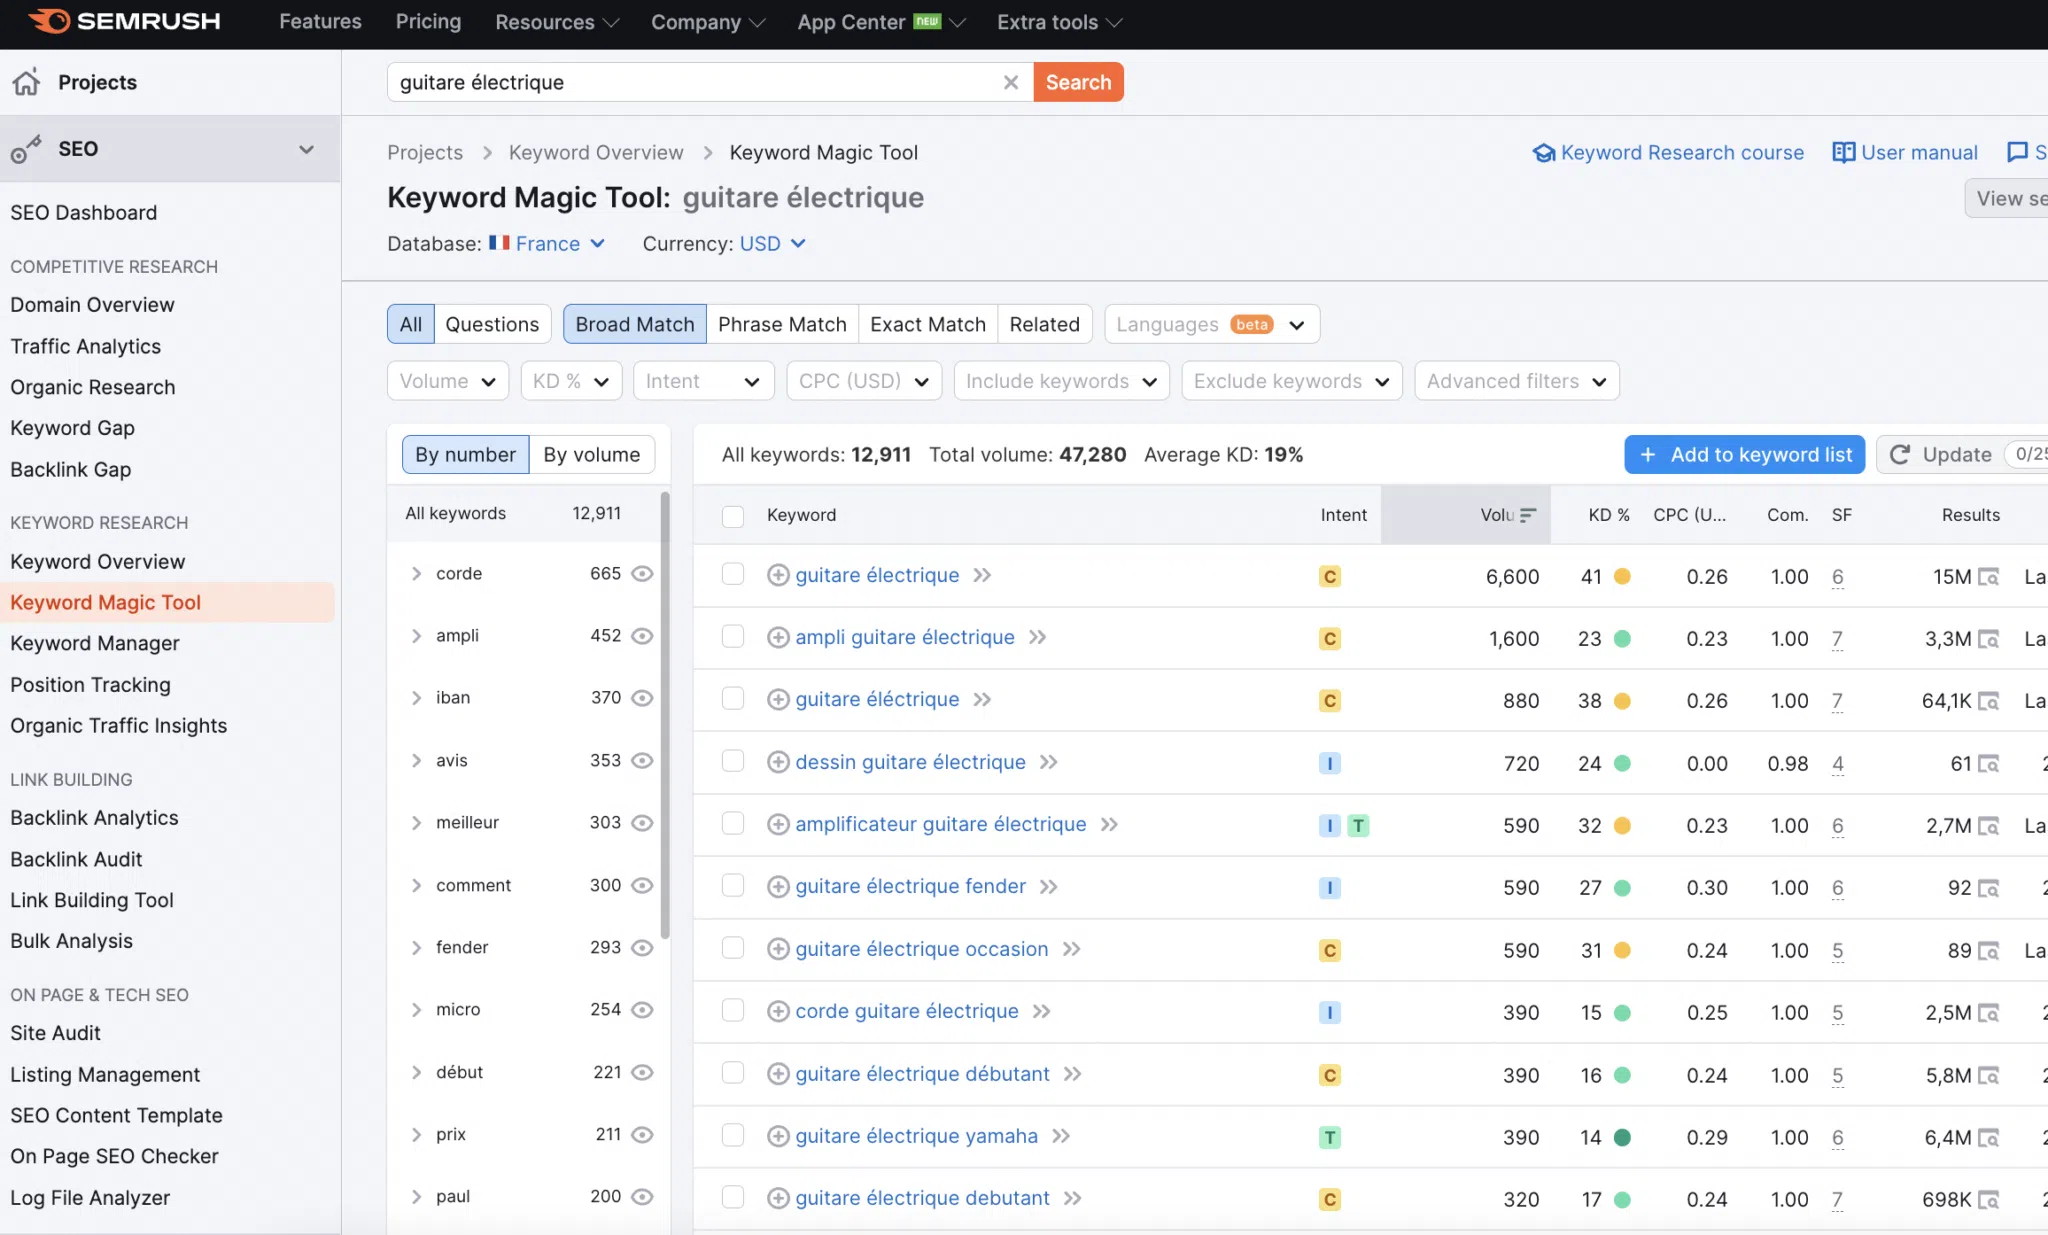Image resolution: width=2048 pixels, height=1235 pixels.
Task: Click the Semrush logo in header
Action: click(124, 21)
